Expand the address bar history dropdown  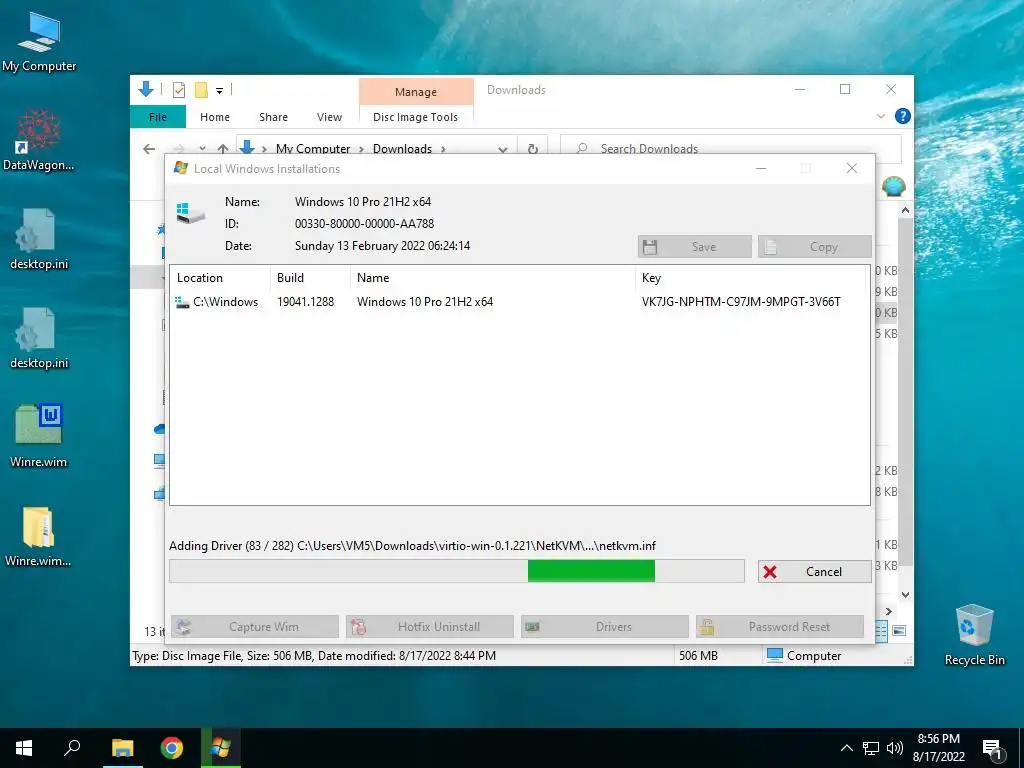(x=503, y=149)
